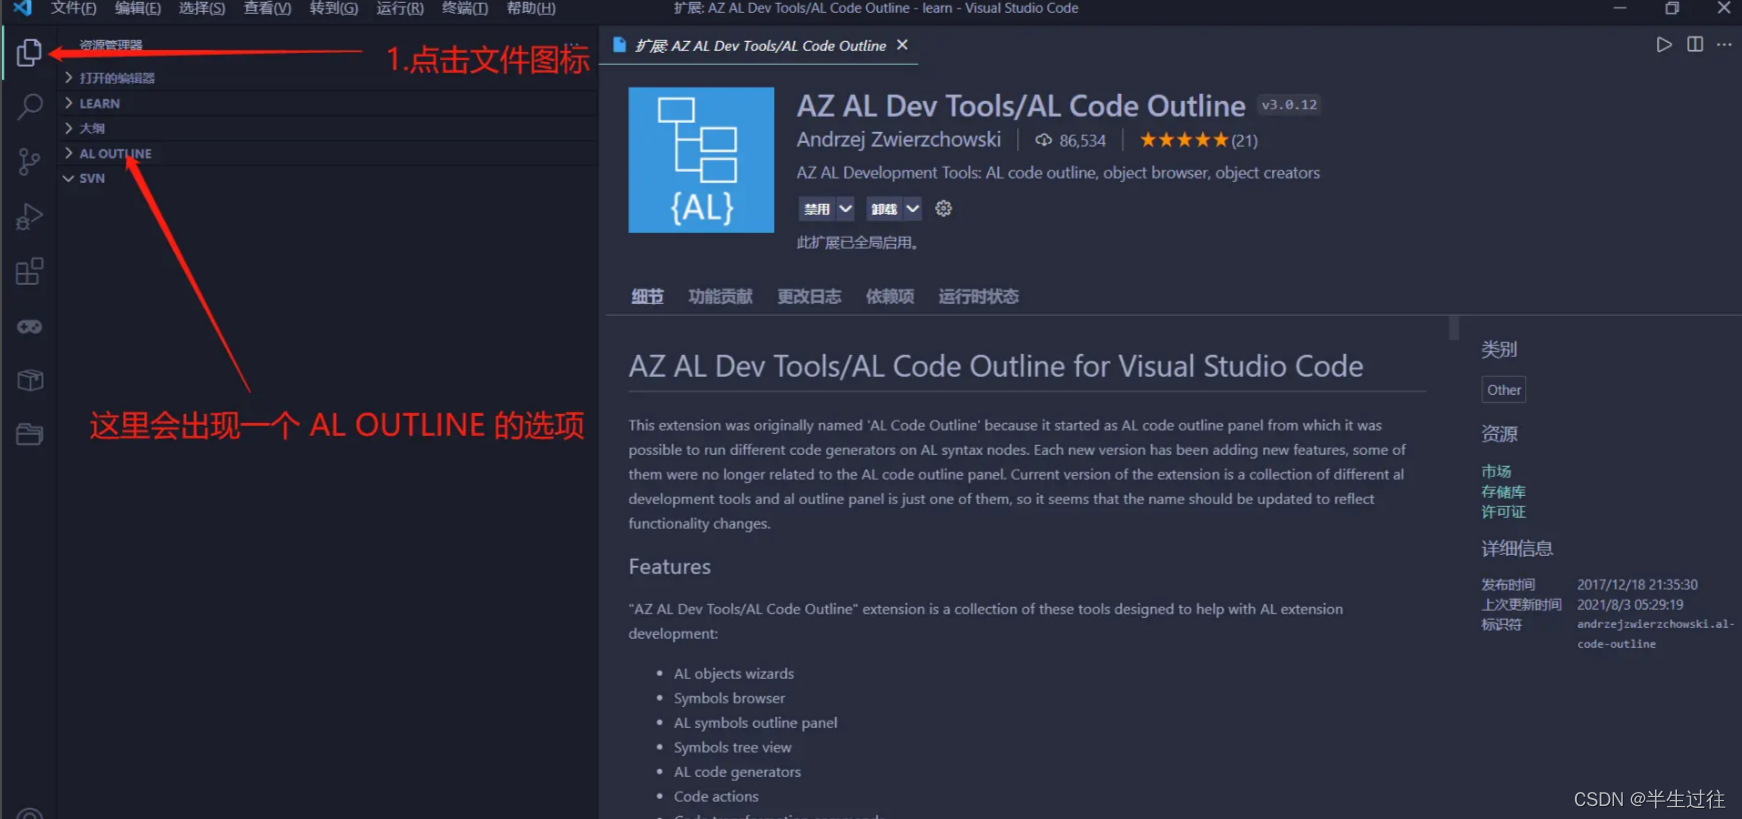The height and width of the screenshot is (819, 1742).
Task: Click the 此扩展已全局启用 status text
Action: pyautogui.click(x=857, y=242)
